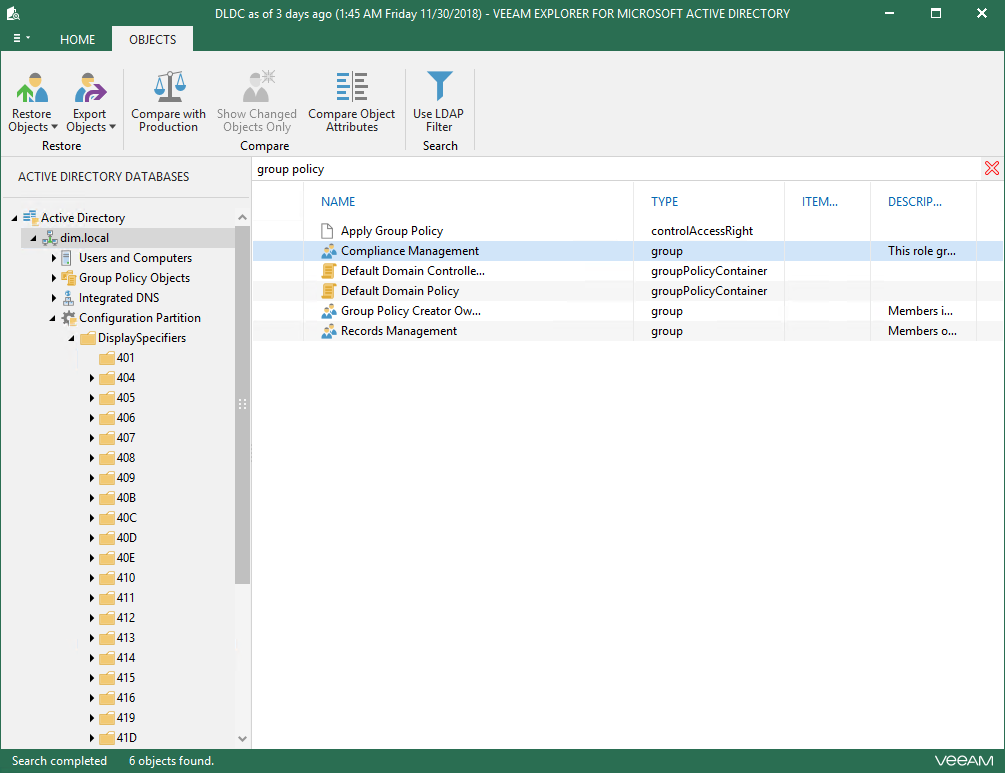Clear the search with red X
Image resolution: width=1005 pixels, height=773 pixels.
(x=992, y=169)
